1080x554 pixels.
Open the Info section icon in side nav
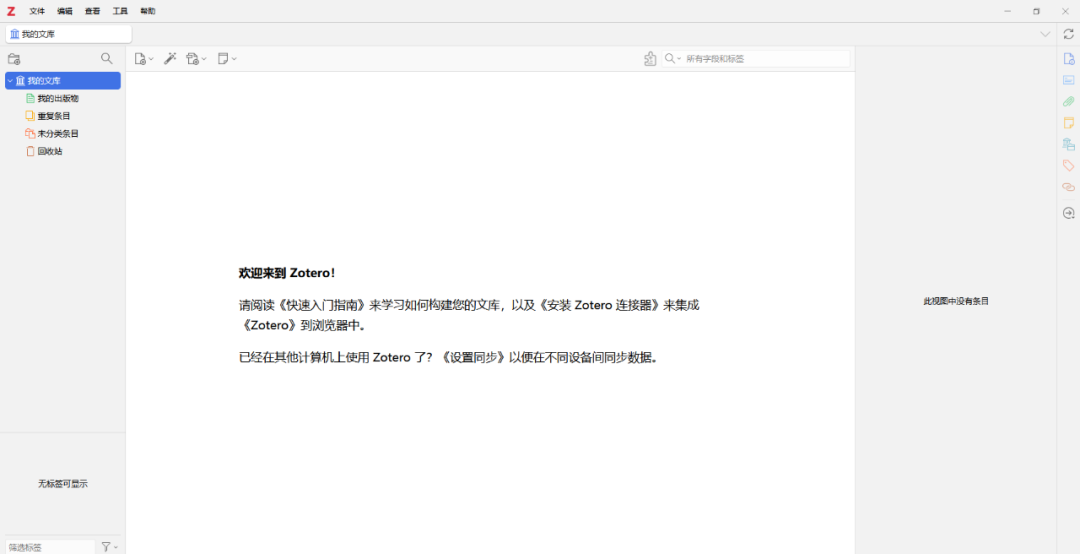pos(1068,59)
